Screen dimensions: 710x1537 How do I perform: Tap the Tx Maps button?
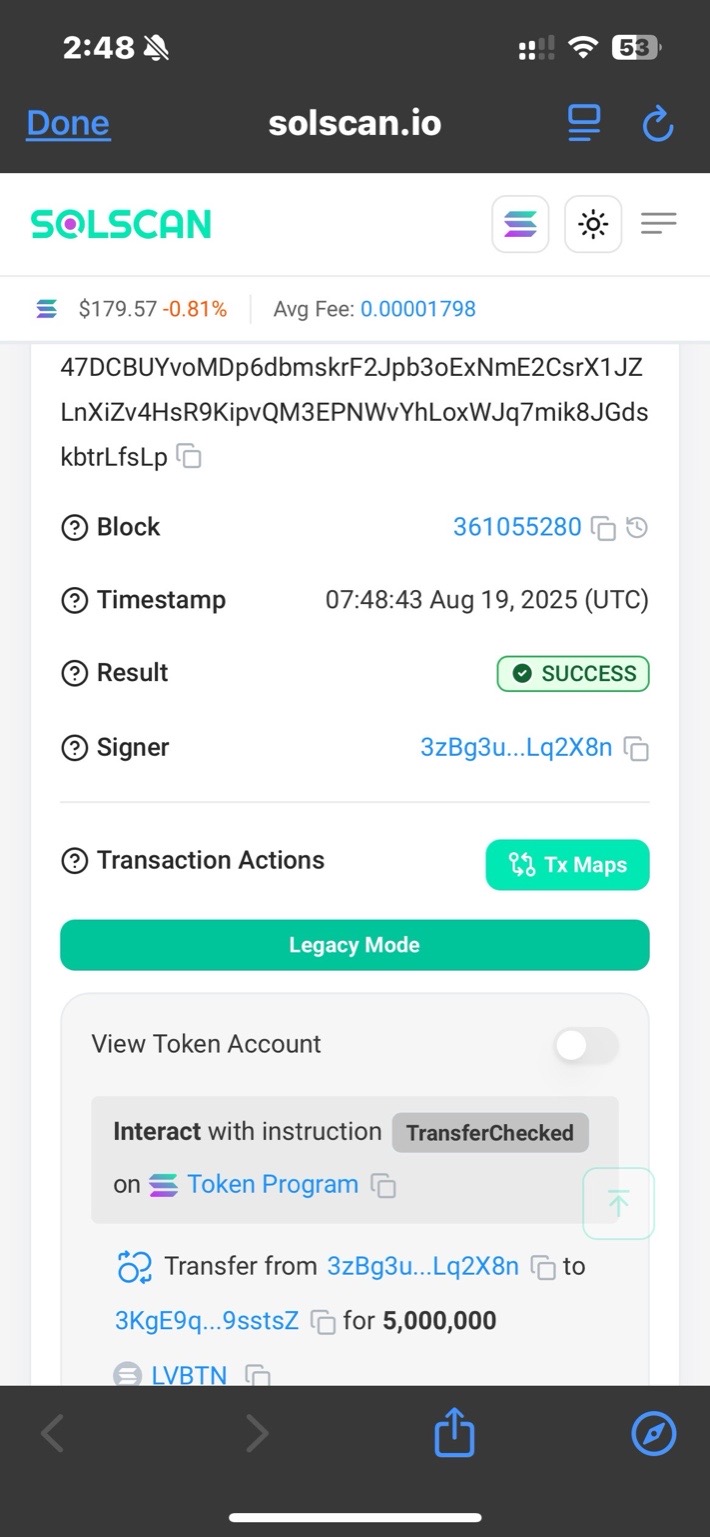(x=568, y=865)
